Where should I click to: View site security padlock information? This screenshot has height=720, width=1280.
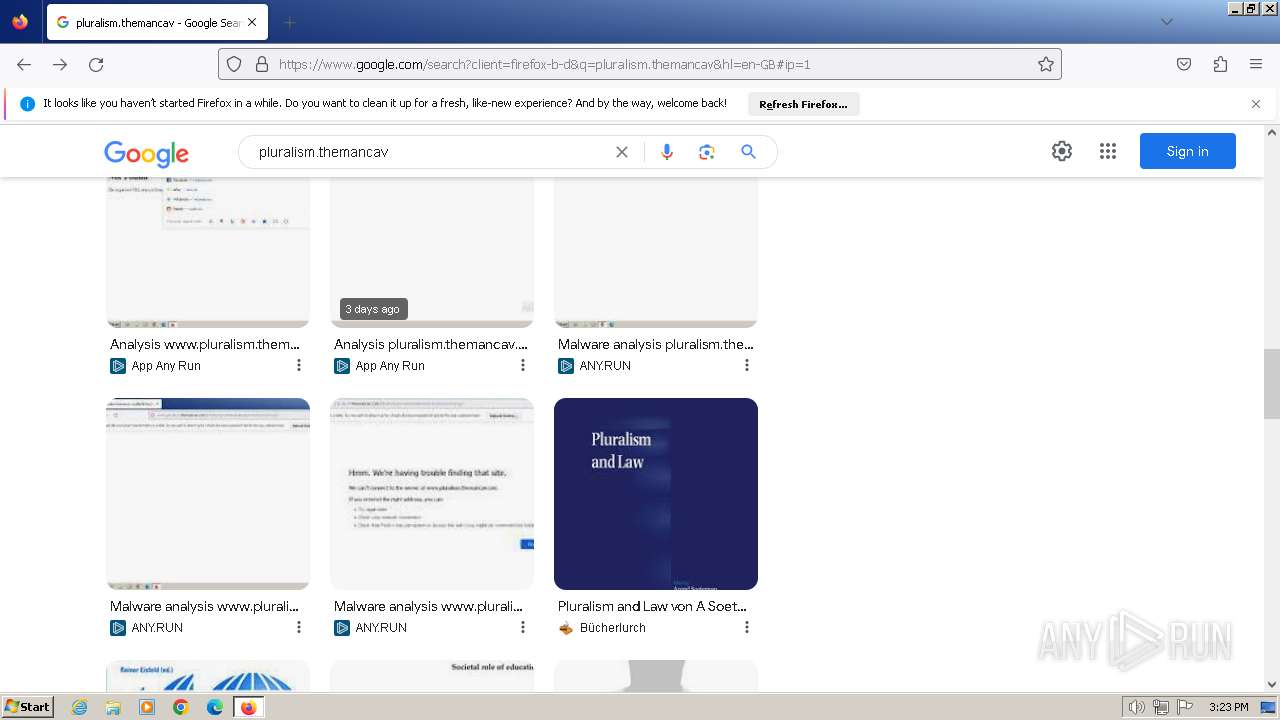262,64
